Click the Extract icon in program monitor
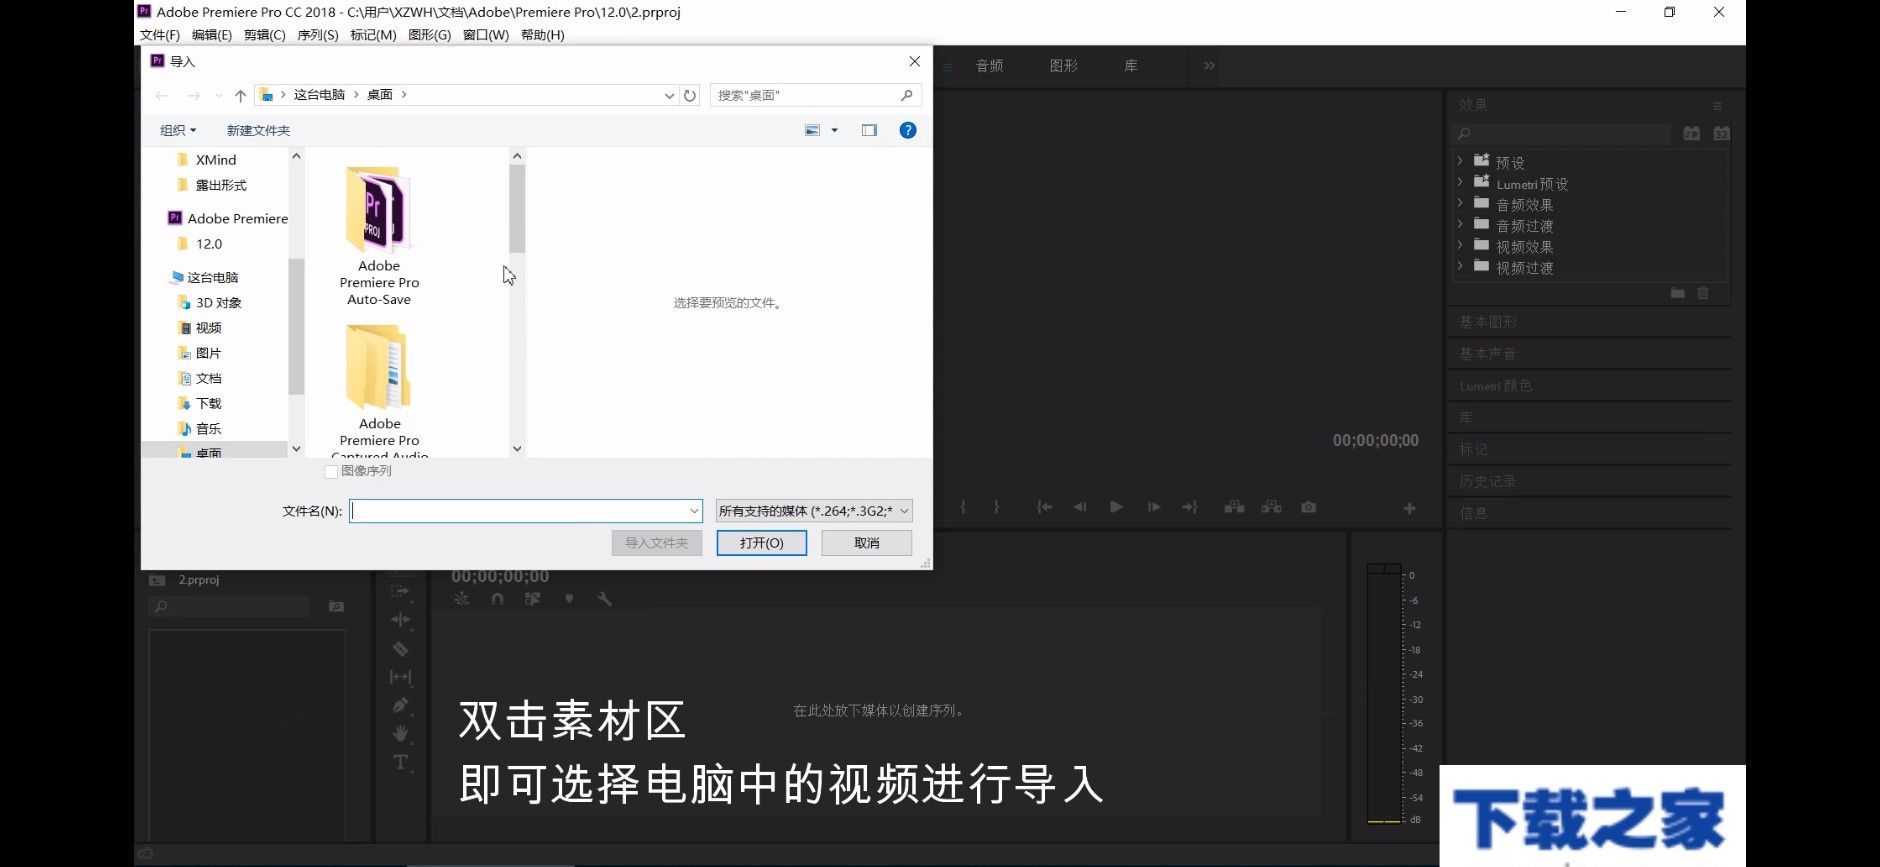Screen dimensions: 1880x867 point(1272,508)
